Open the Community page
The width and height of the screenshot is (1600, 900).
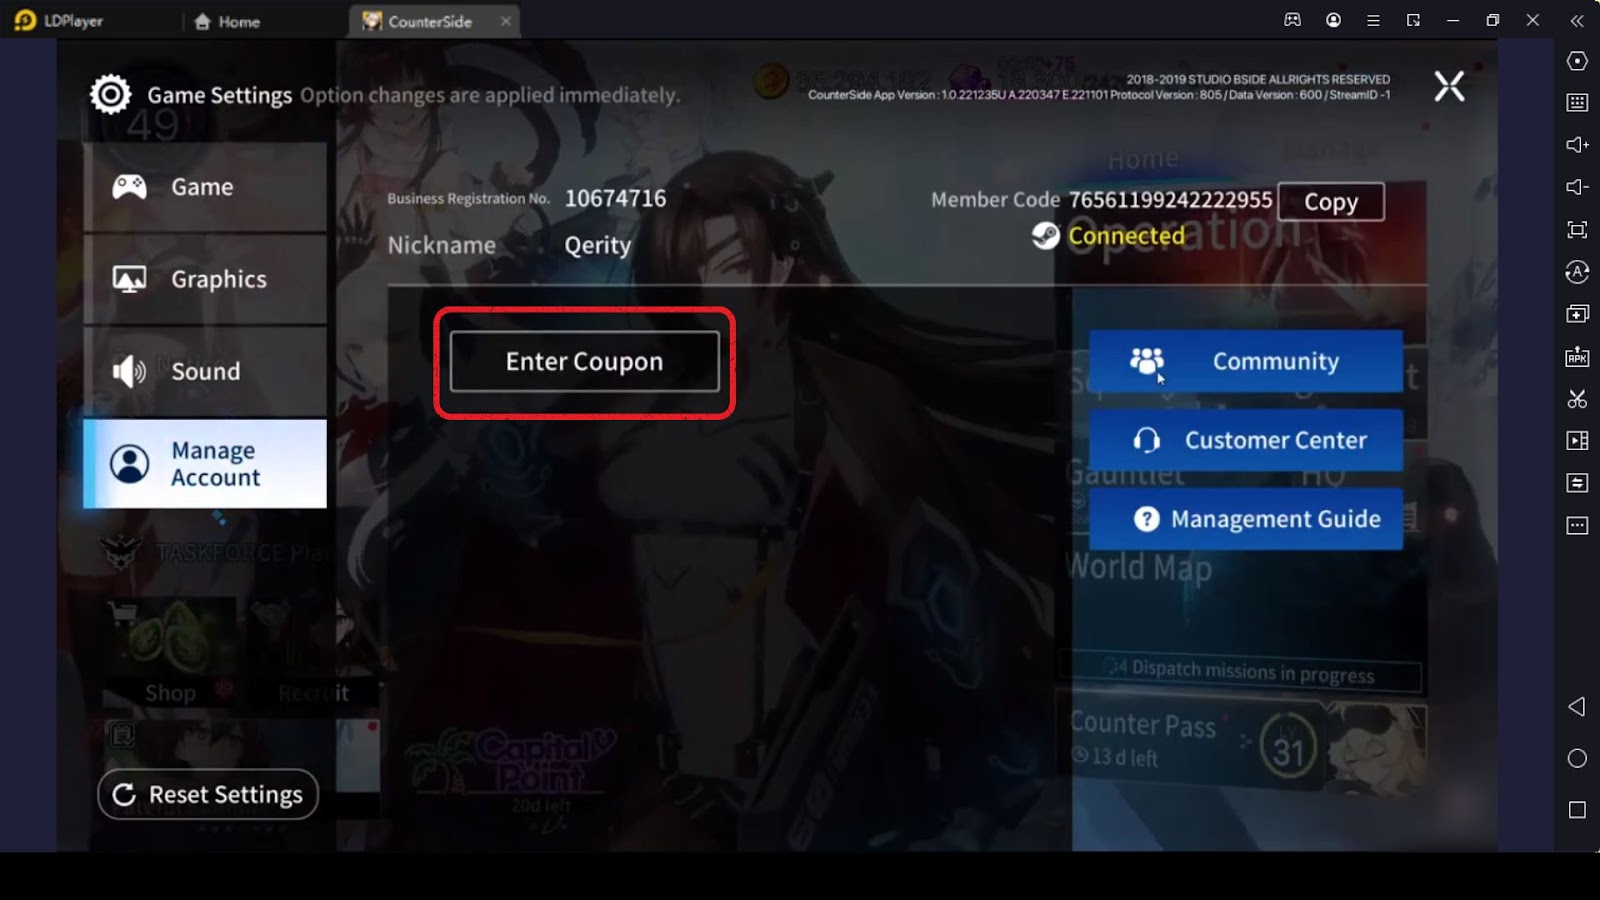(1246, 361)
